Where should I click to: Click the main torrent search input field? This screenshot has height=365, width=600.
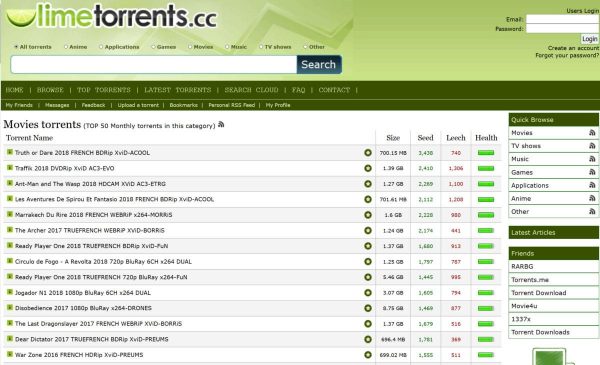pos(154,65)
